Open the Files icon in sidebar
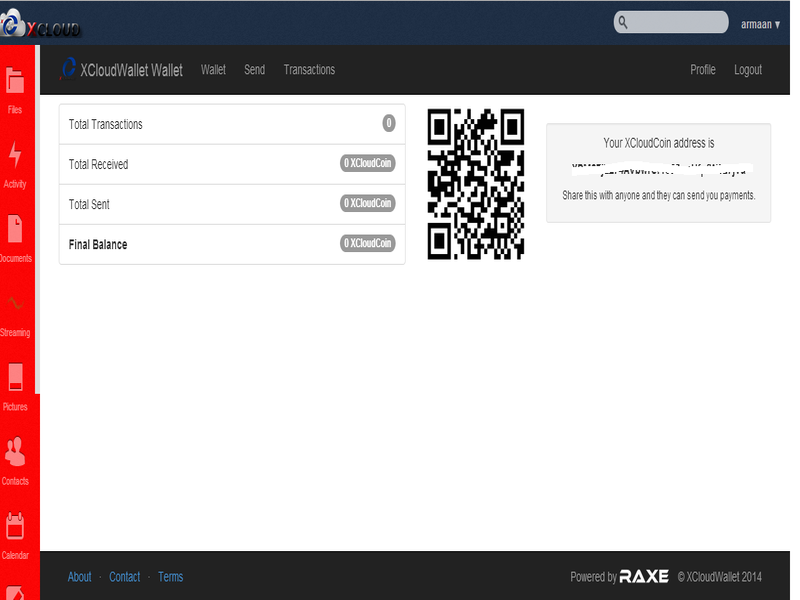The height and width of the screenshot is (600, 800). coord(15,85)
